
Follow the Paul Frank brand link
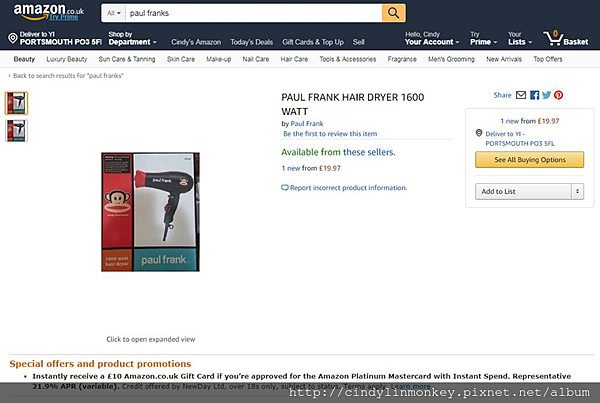point(307,124)
